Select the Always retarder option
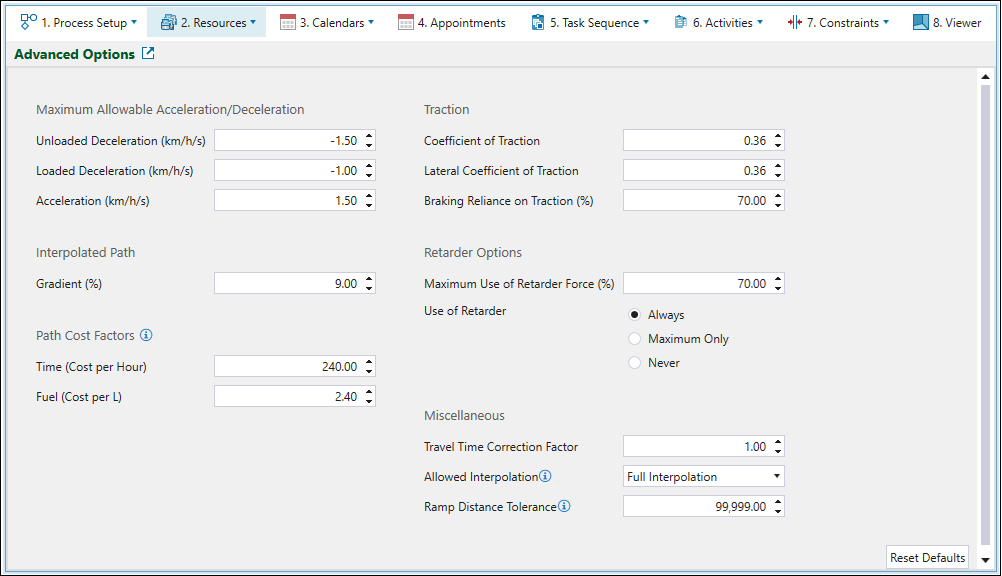The height and width of the screenshot is (576, 1002). tap(635, 315)
